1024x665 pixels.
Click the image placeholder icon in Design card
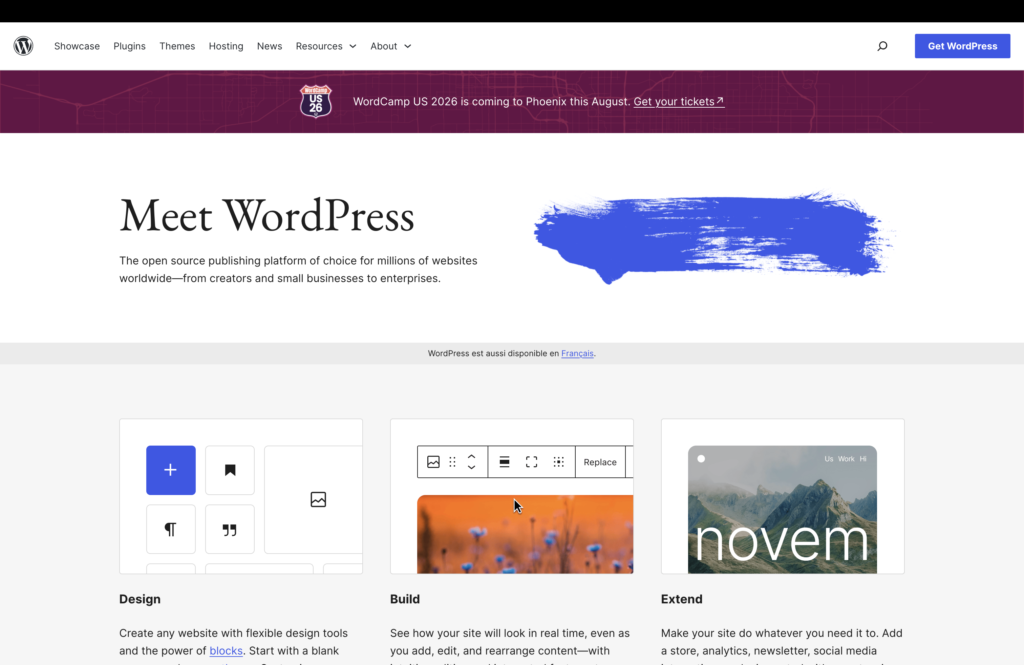[x=318, y=500]
